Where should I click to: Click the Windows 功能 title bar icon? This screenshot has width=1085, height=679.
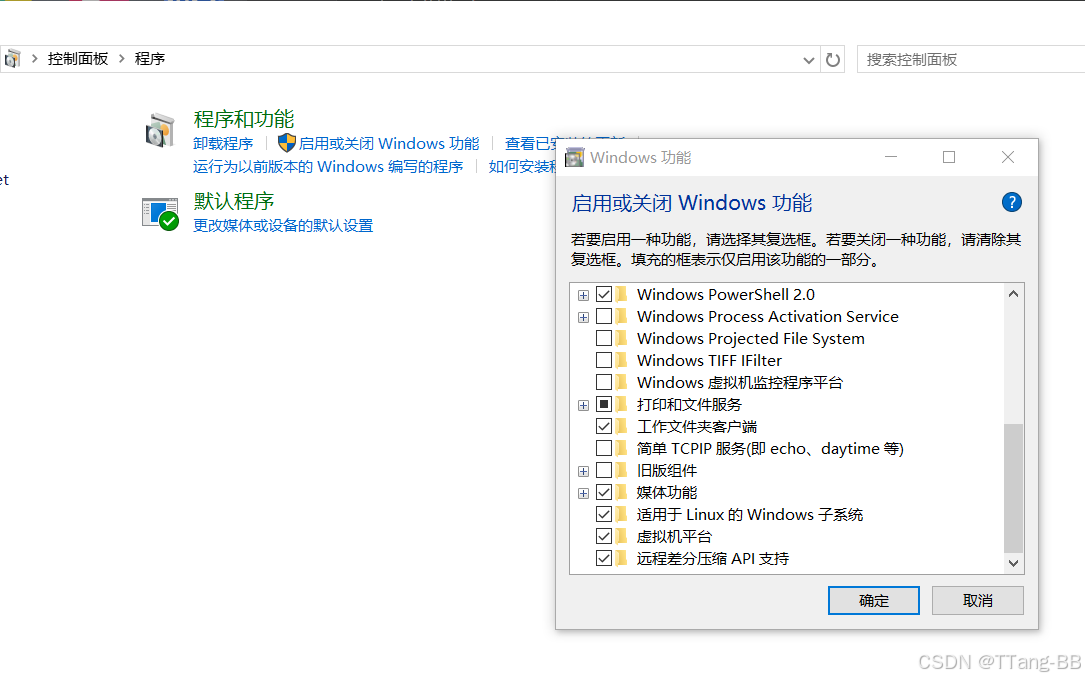pyautogui.click(x=574, y=157)
